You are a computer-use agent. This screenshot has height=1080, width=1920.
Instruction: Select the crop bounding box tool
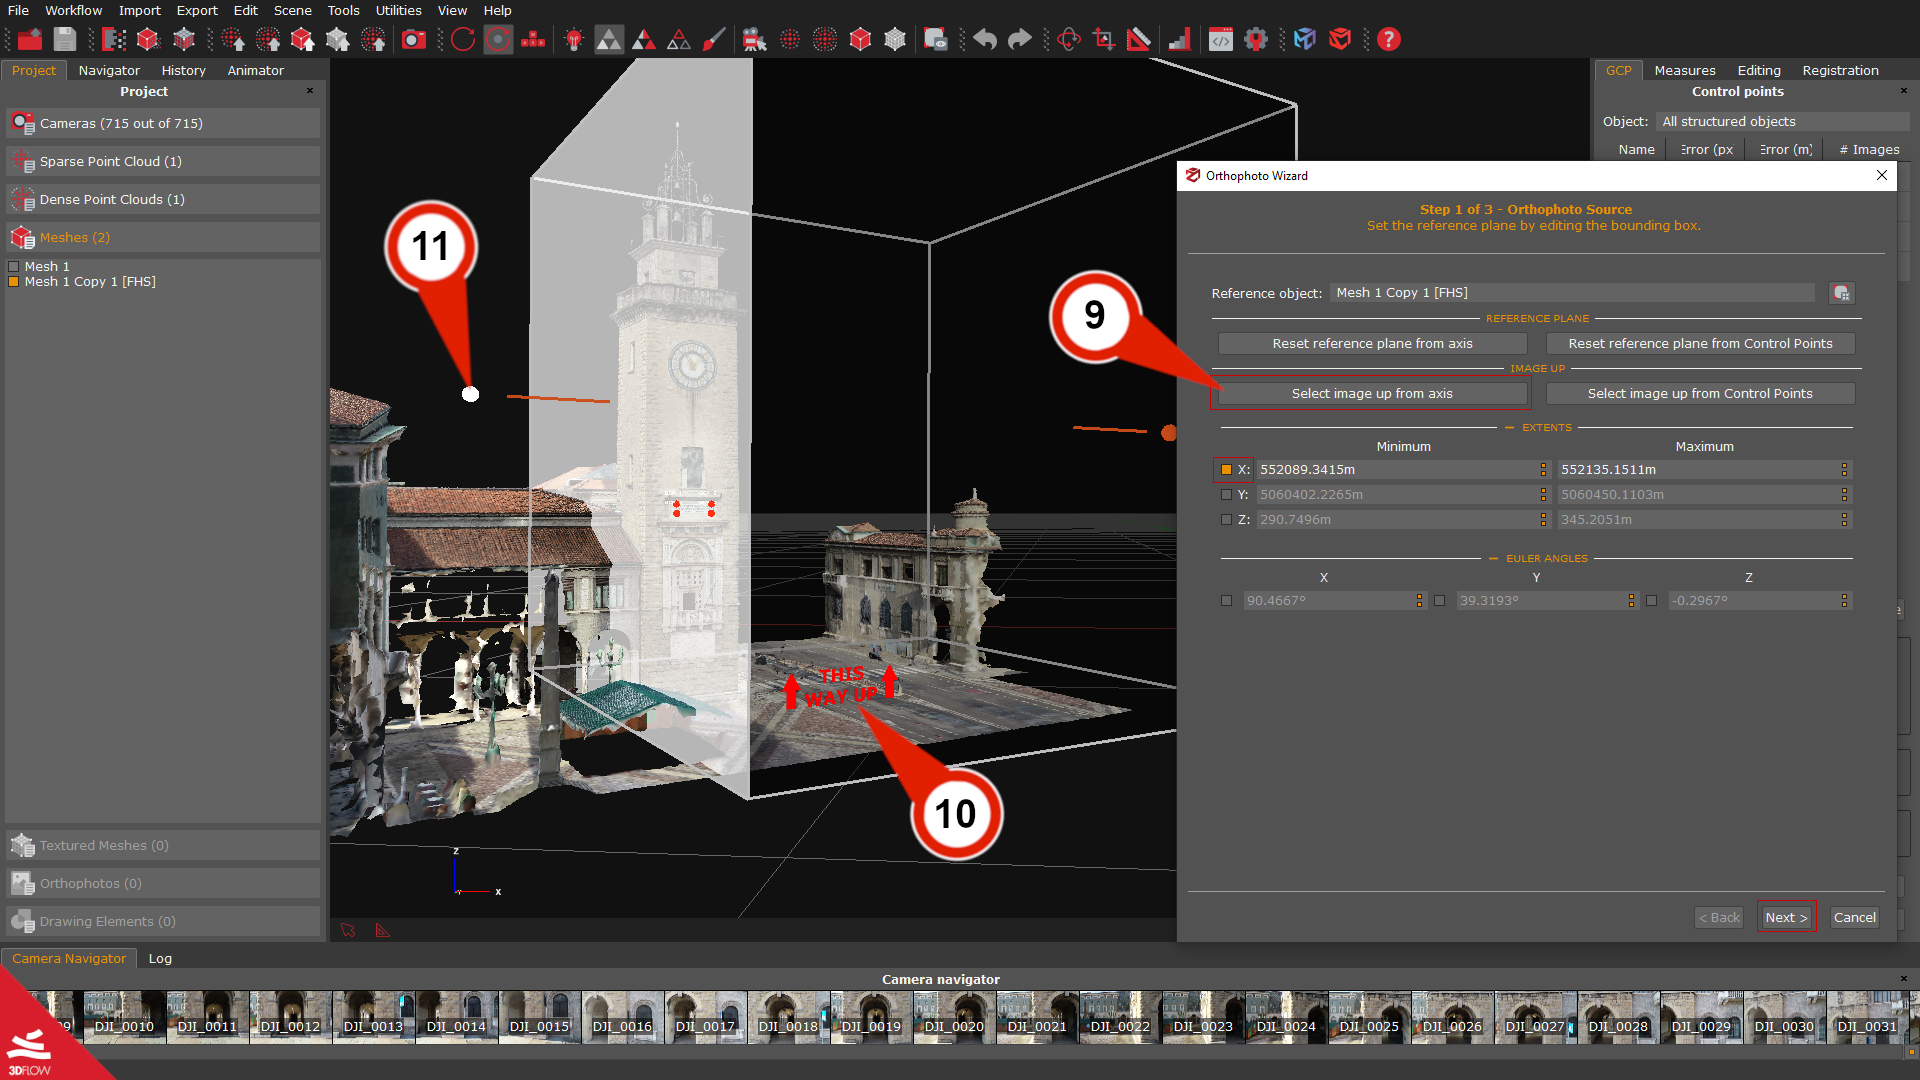click(x=1104, y=39)
